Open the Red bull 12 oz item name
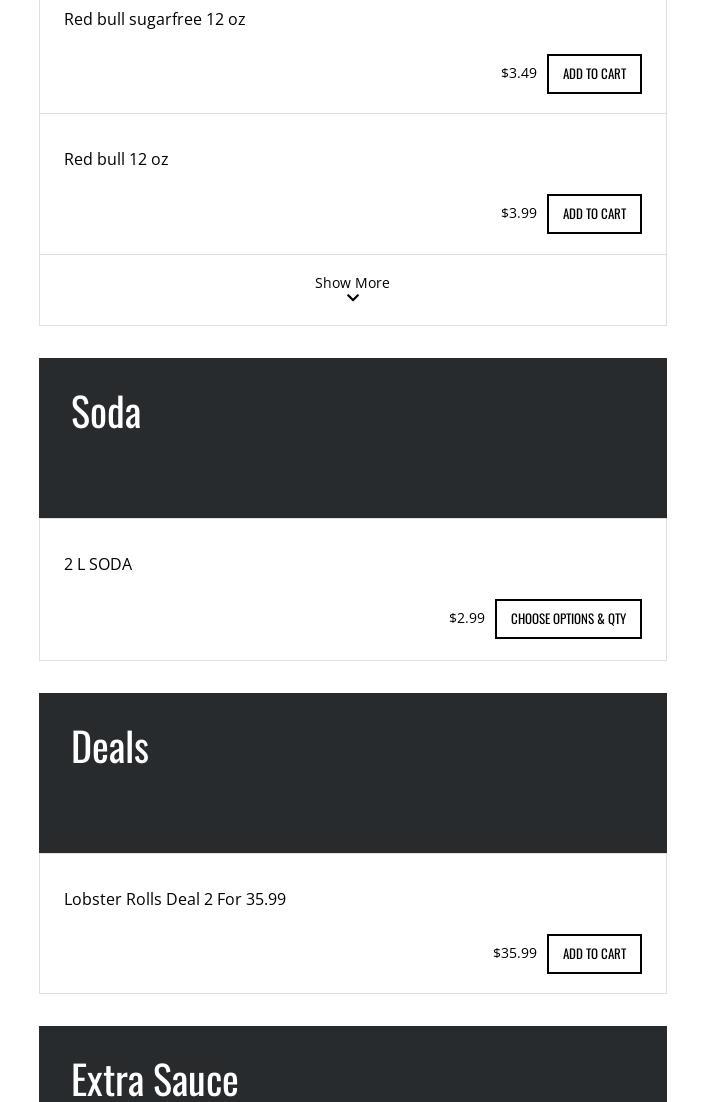 coord(116,159)
